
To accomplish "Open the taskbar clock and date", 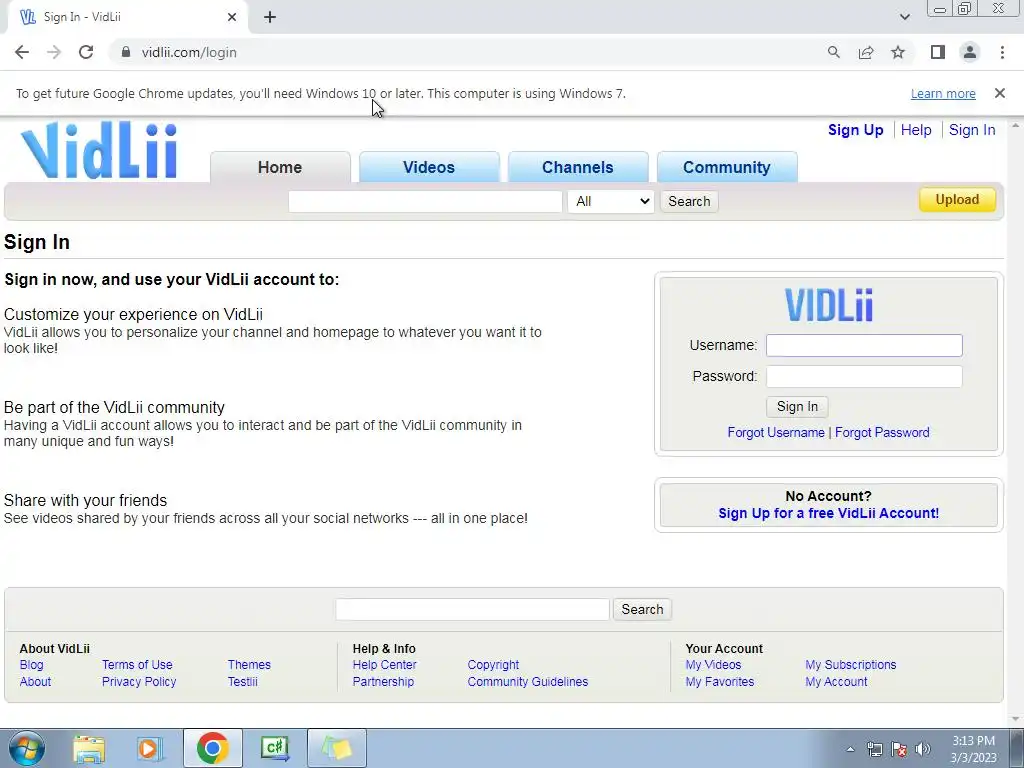I will coord(973,749).
